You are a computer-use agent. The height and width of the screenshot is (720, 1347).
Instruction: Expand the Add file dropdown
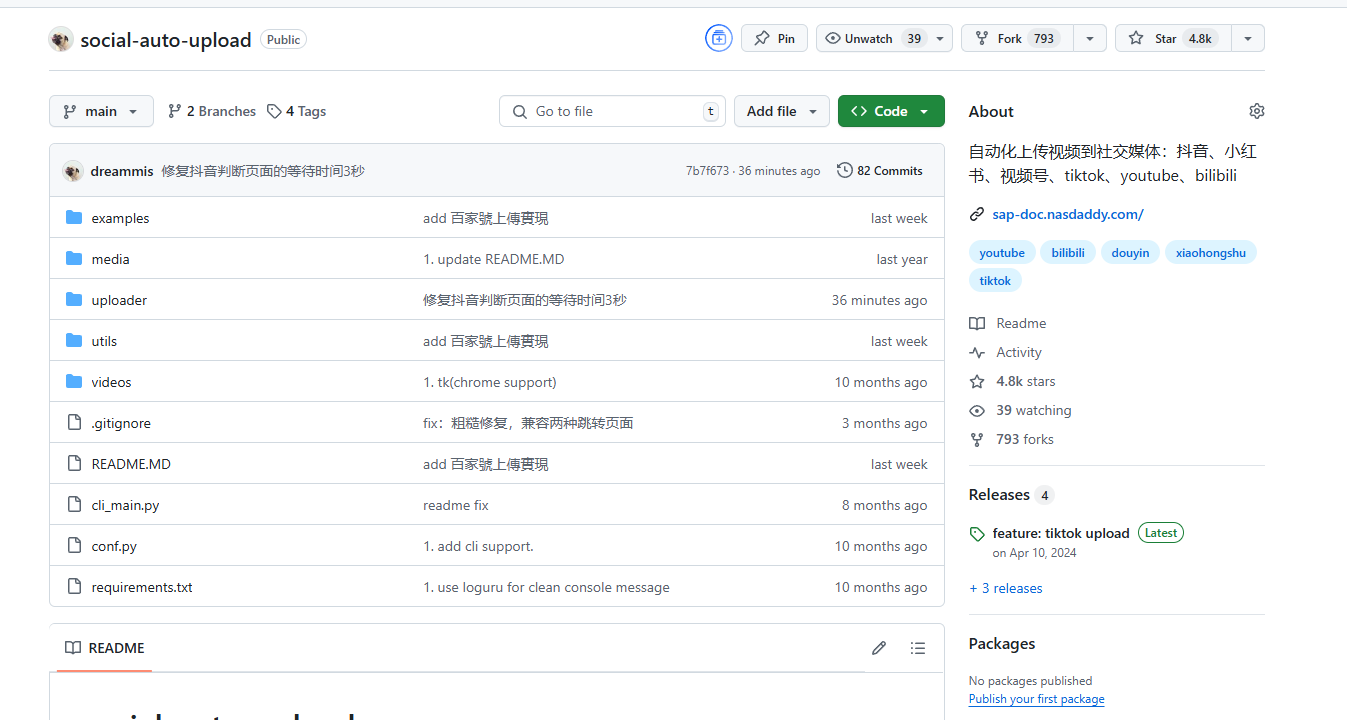tap(782, 111)
